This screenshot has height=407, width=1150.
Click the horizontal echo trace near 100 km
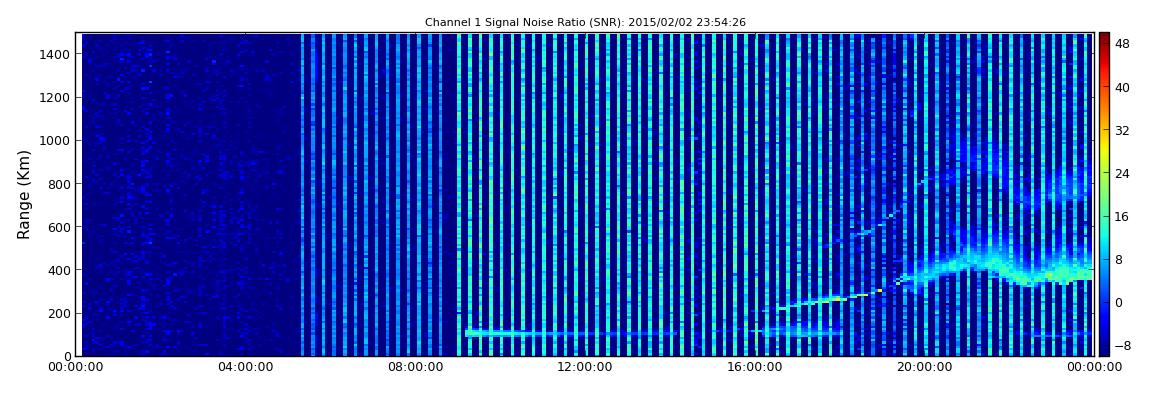[571, 333]
